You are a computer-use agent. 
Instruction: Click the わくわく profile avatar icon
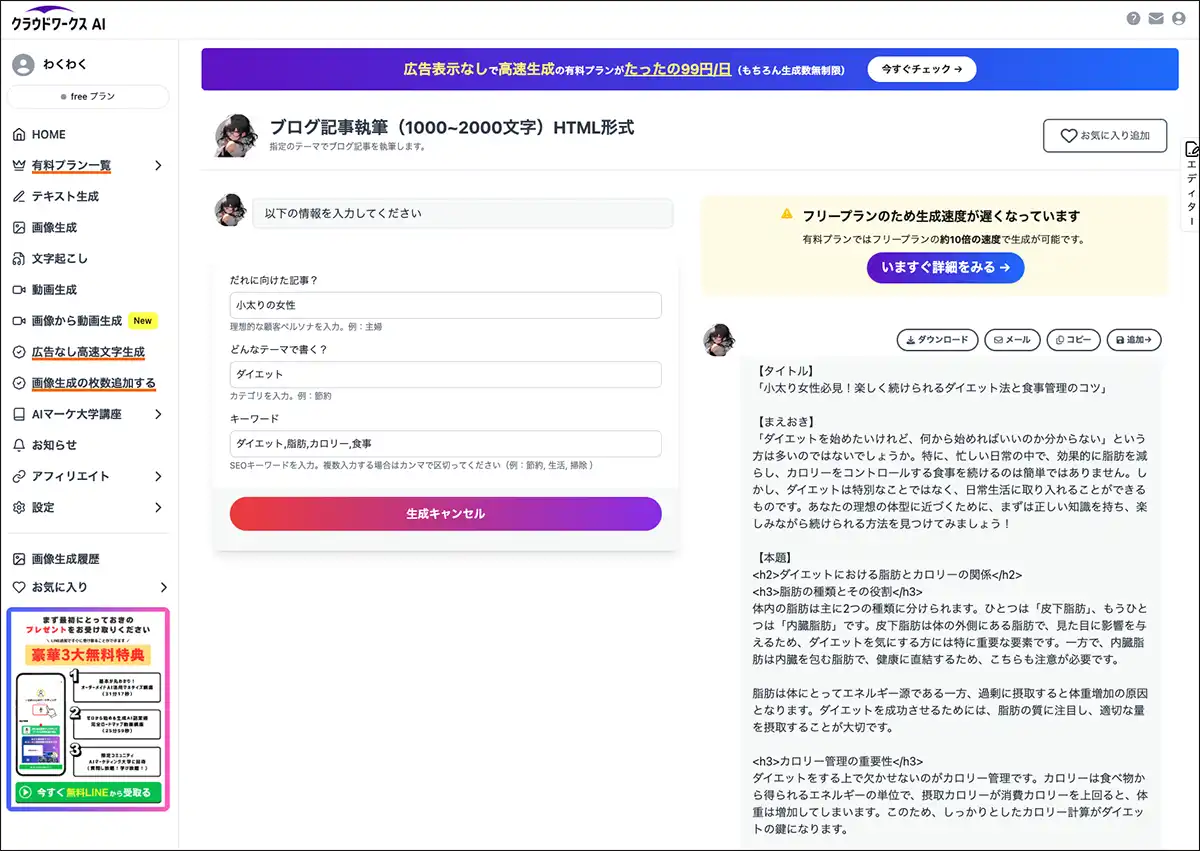point(23,64)
